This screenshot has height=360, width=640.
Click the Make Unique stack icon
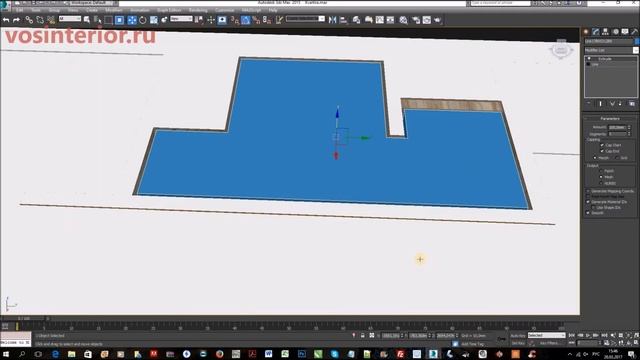(x=612, y=104)
